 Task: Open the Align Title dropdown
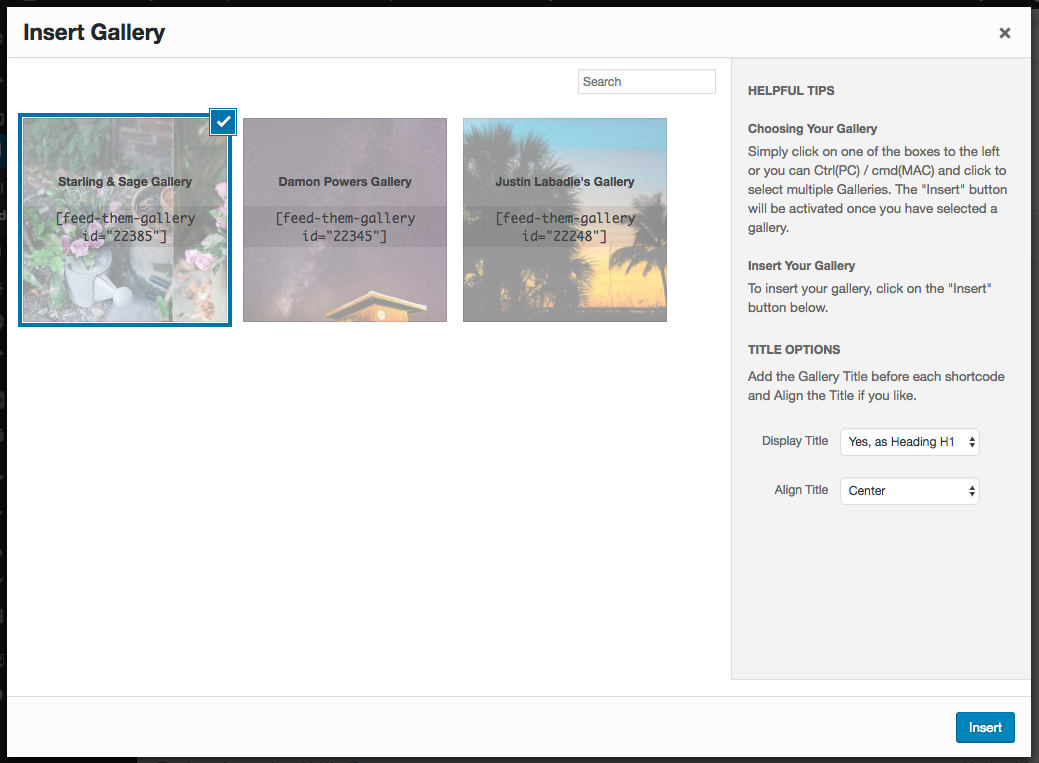click(x=910, y=491)
